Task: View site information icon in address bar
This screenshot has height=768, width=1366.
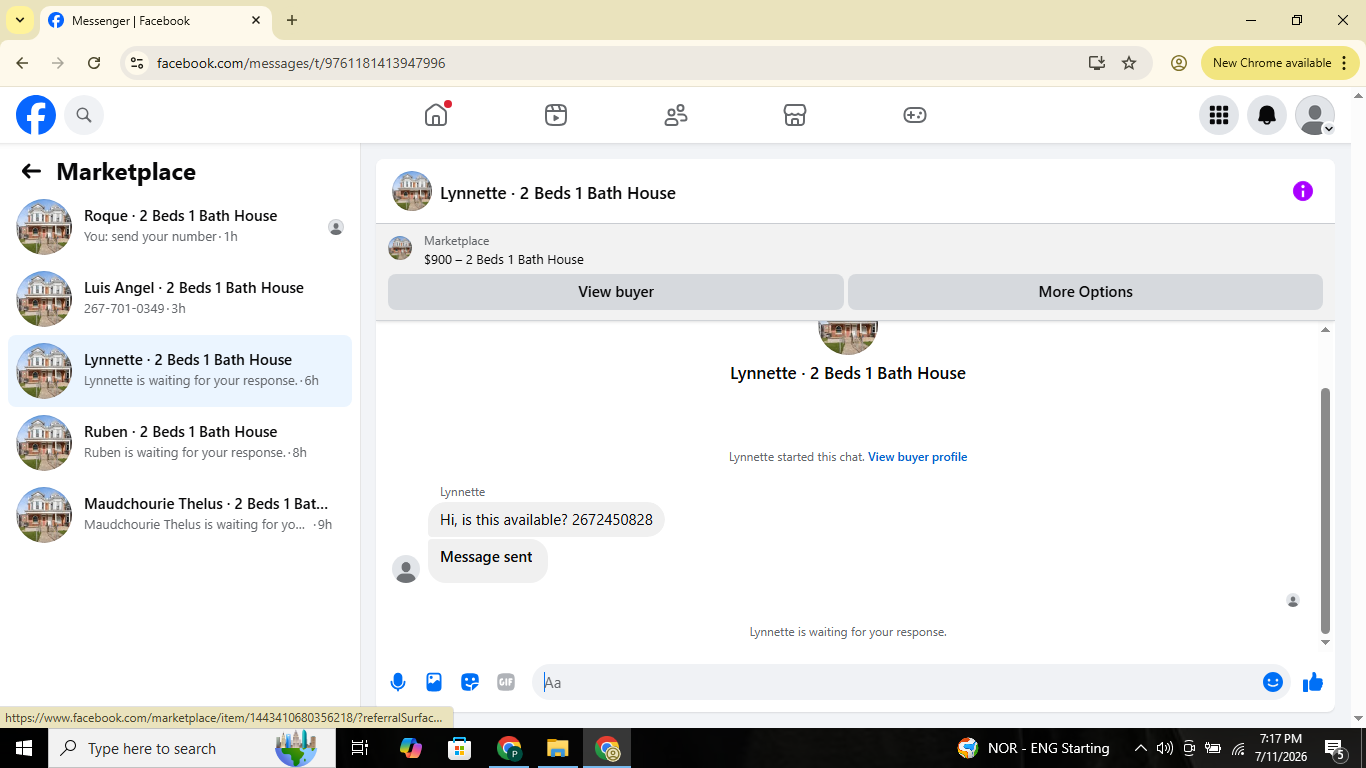Action: [x=138, y=63]
